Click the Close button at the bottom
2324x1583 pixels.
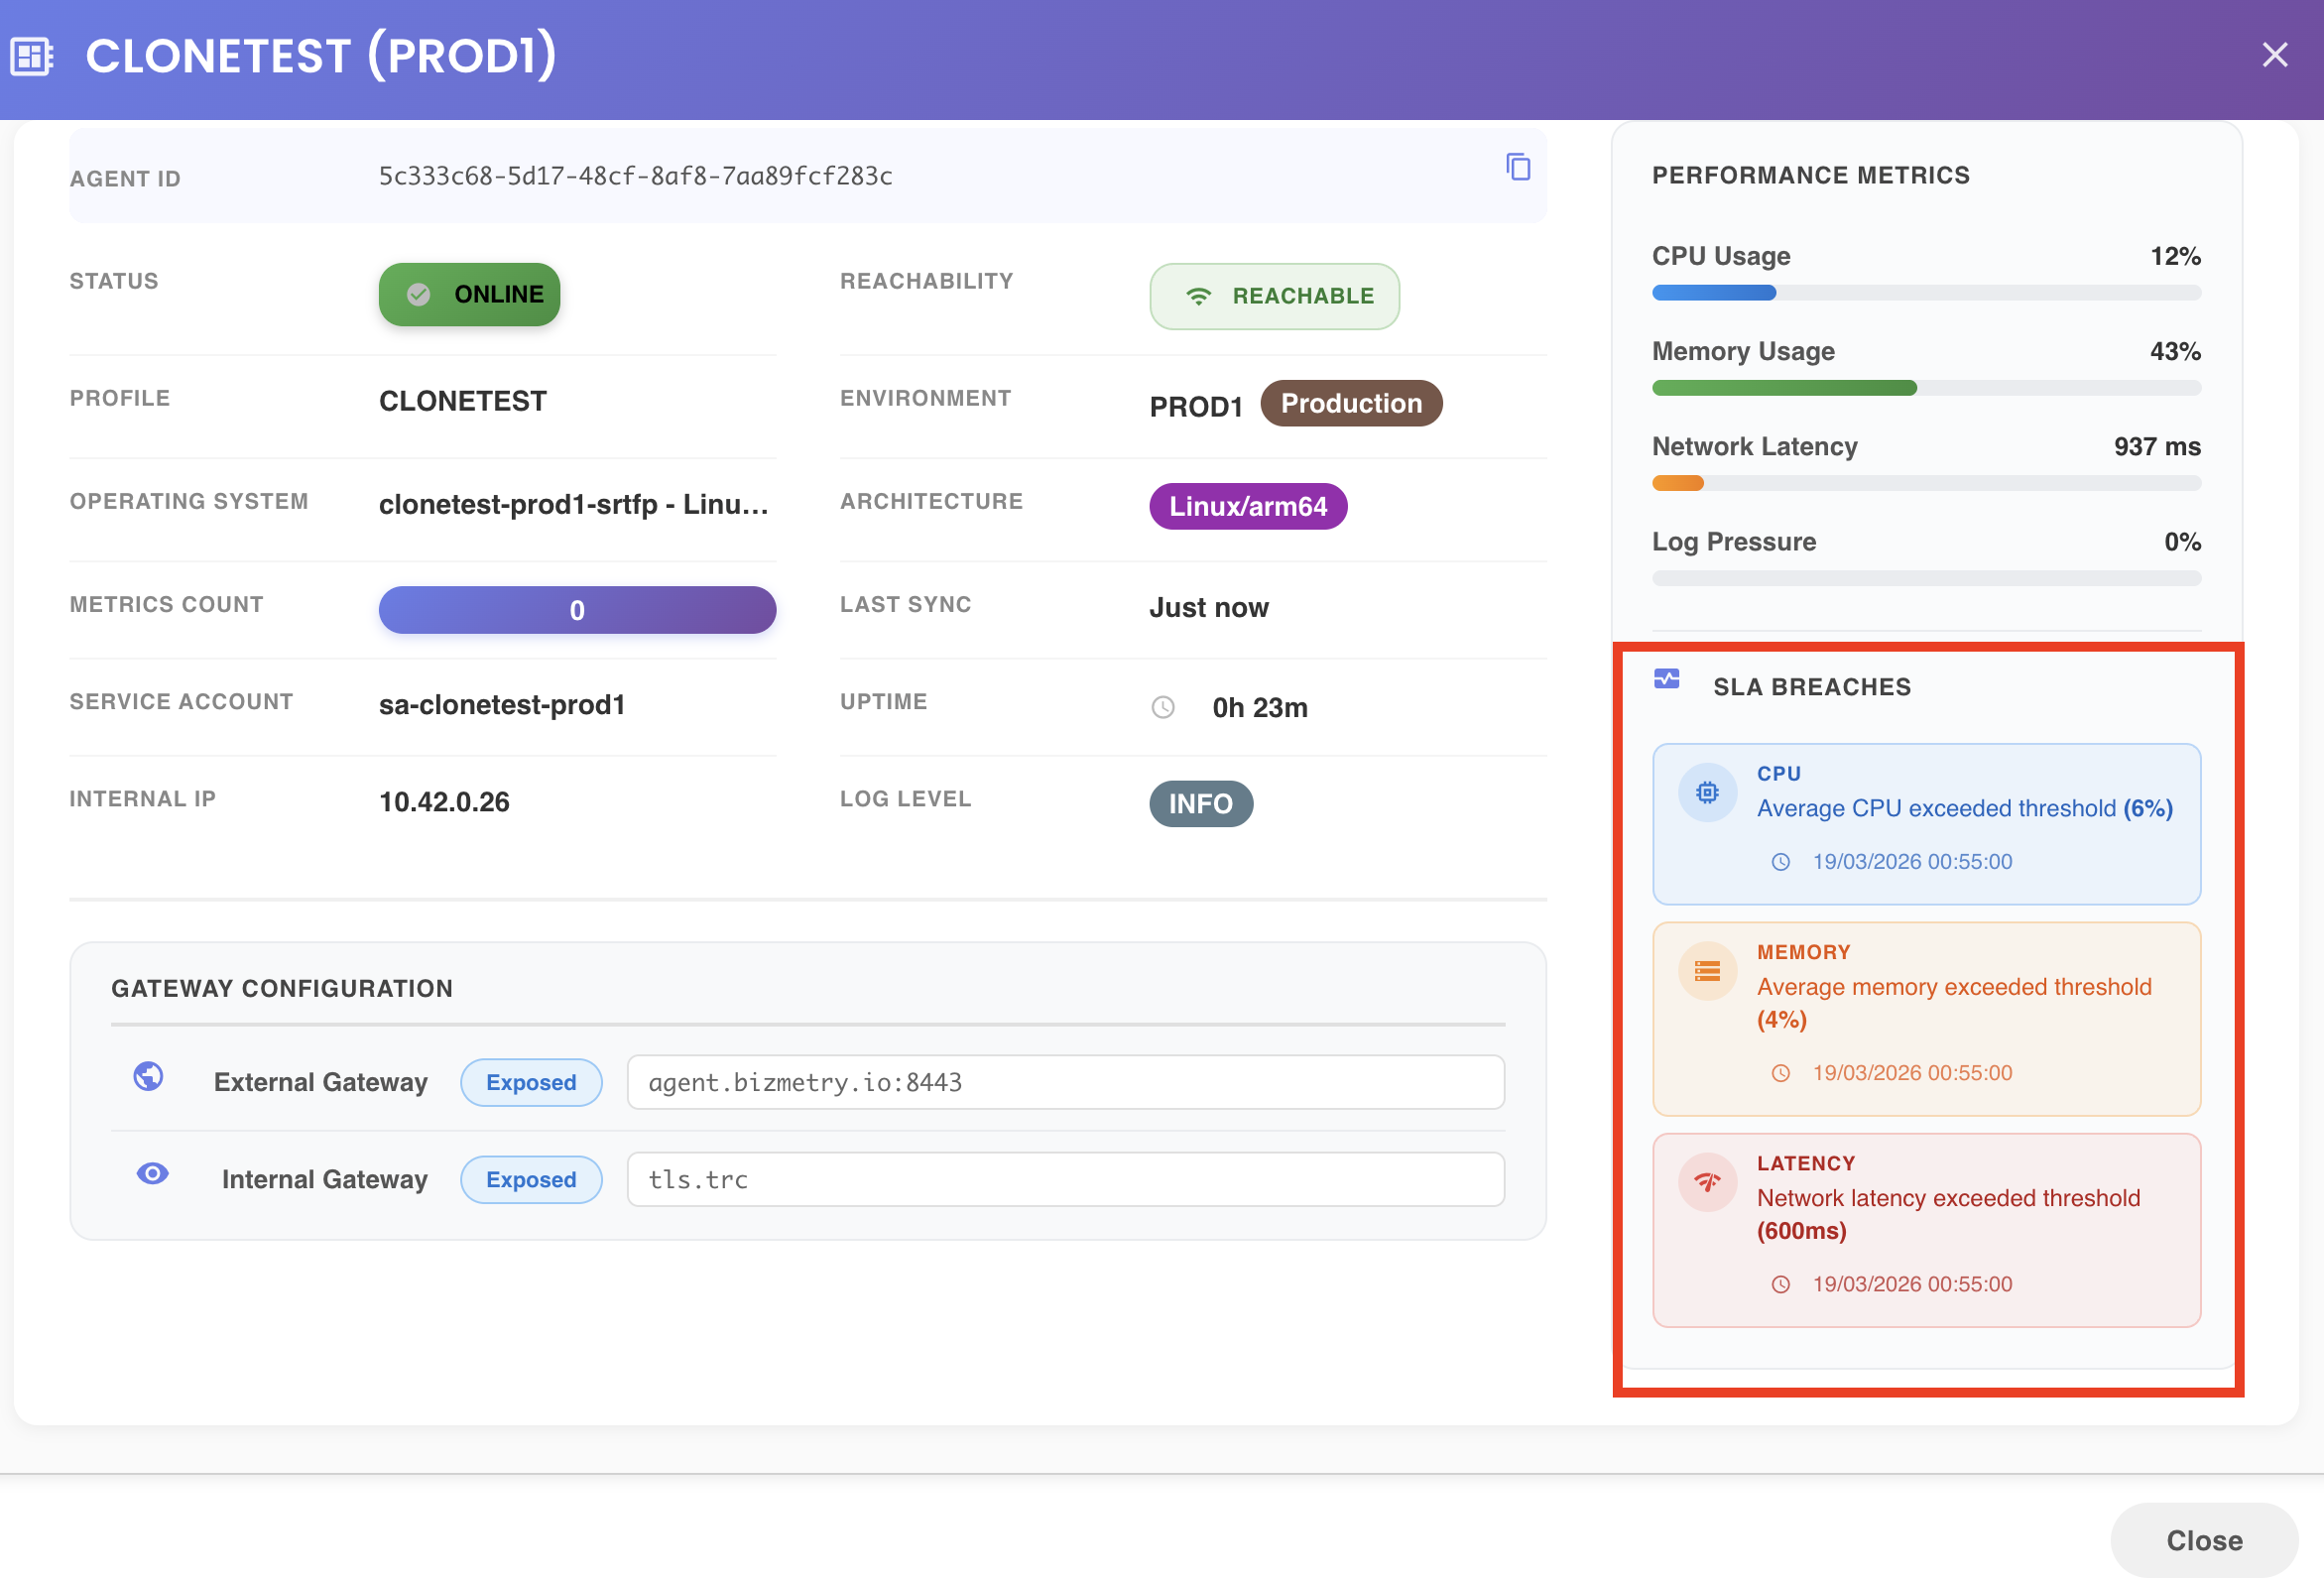pyautogui.click(x=2204, y=1540)
